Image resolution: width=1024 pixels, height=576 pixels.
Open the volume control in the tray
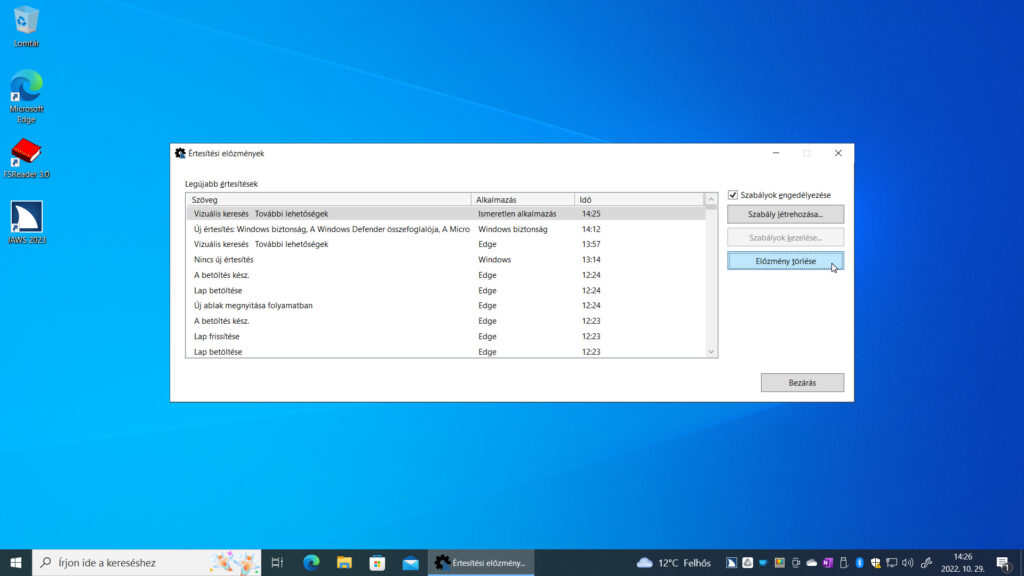pyautogui.click(x=907, y=562)
